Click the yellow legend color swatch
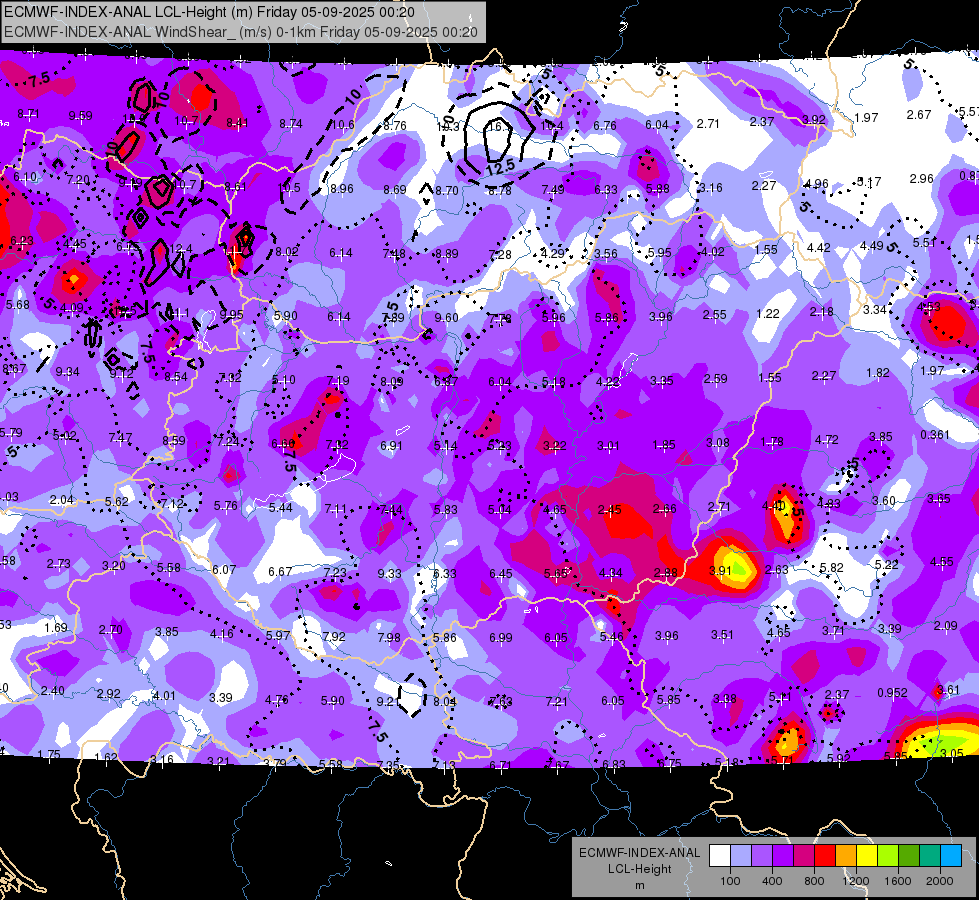Screen dimensions: 979x900 867,856
